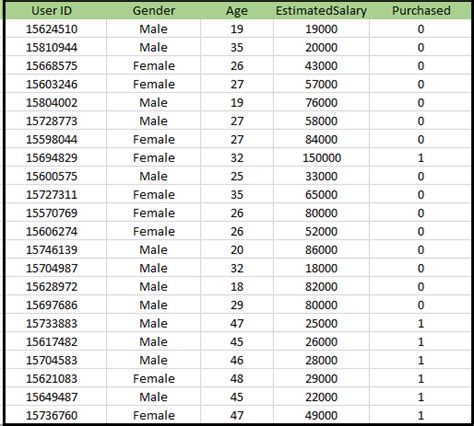Viewport: 474px width, 426px height.
Task: Select the Age cell showing 18
Action: pyautogui.click(x=237, y=287)
